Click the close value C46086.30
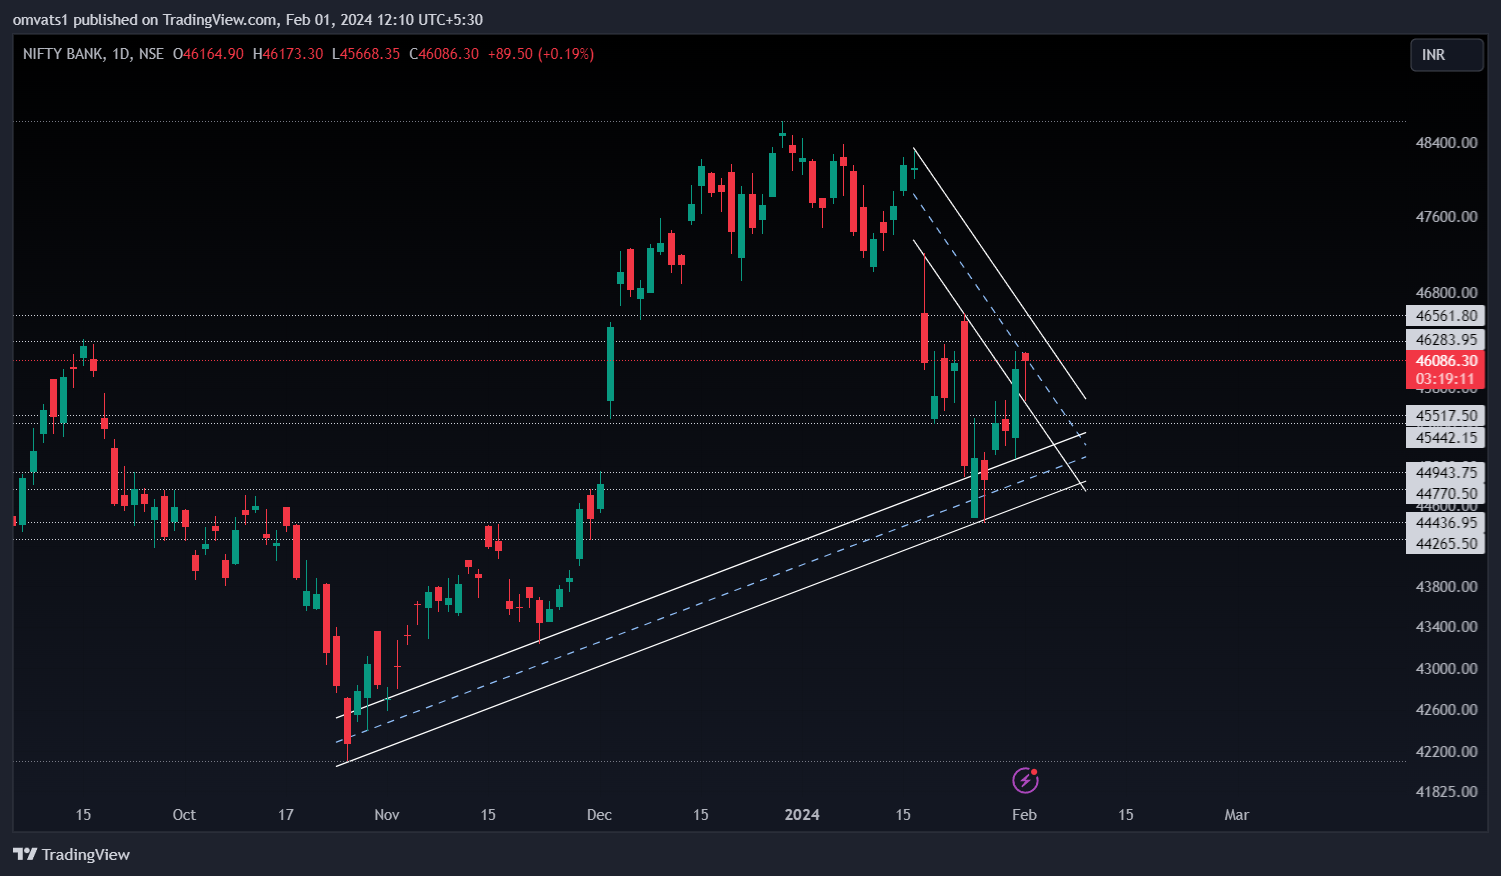1501x876 pixels. (x=443, y=54)
